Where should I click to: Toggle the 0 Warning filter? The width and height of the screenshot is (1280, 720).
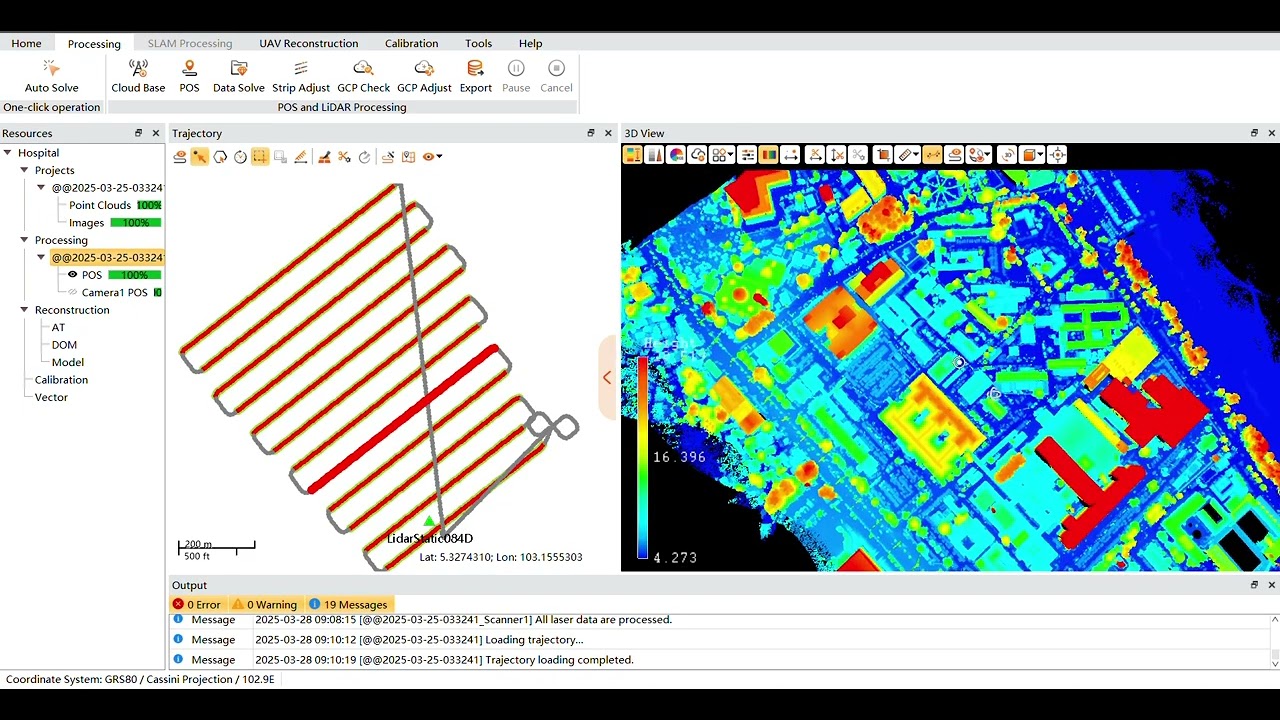pyautogui.click(x=265, y=604)
